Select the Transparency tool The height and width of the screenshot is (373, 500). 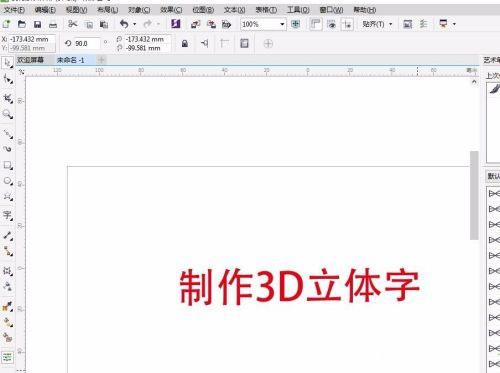(7, 286)
